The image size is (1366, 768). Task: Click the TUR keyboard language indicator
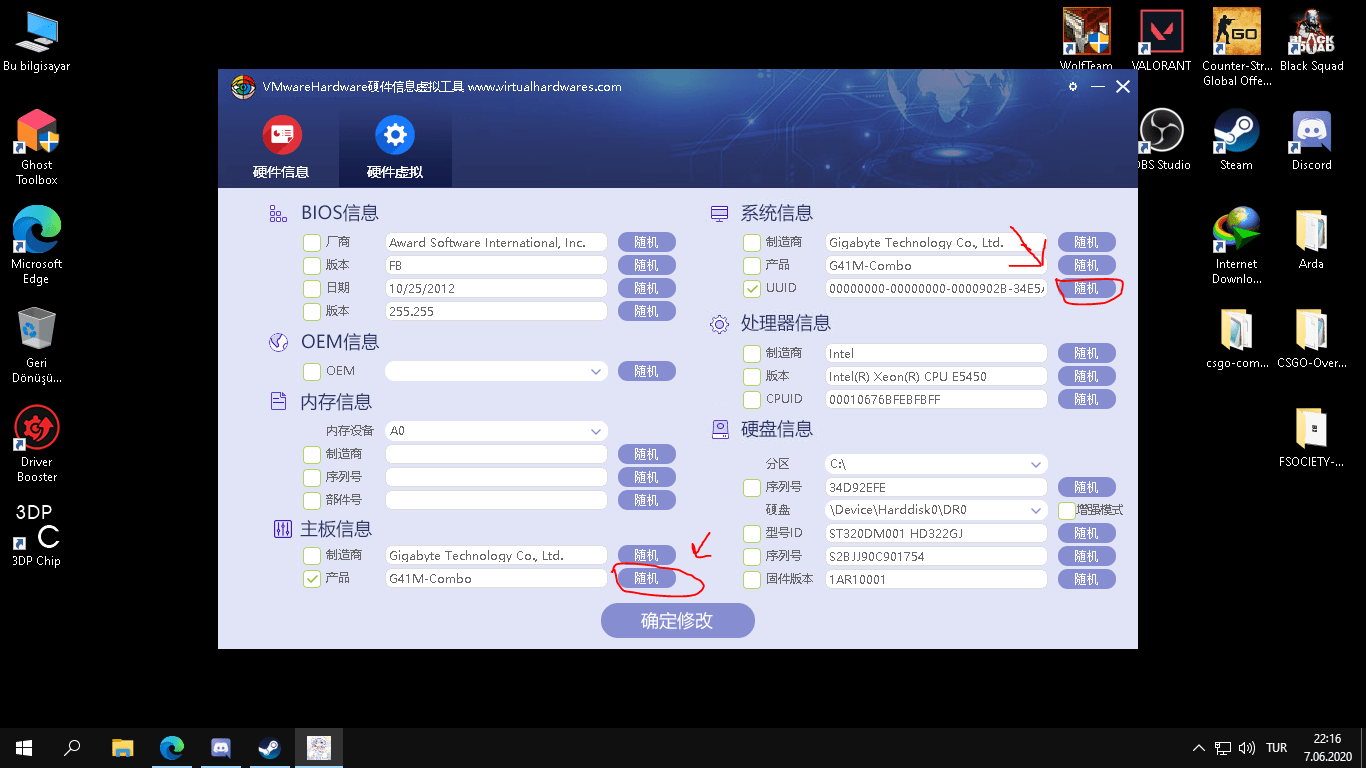point(1276,748)
